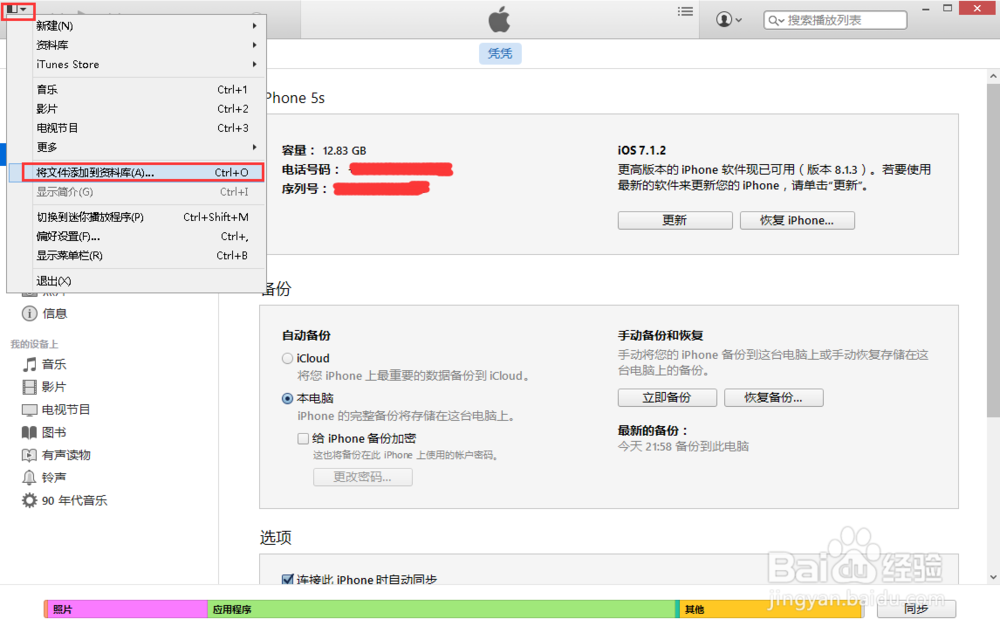Viewport: 1000px width, 633px height.
Task: Select the 本电脑 backup radio button
Action: pos(288,398)
